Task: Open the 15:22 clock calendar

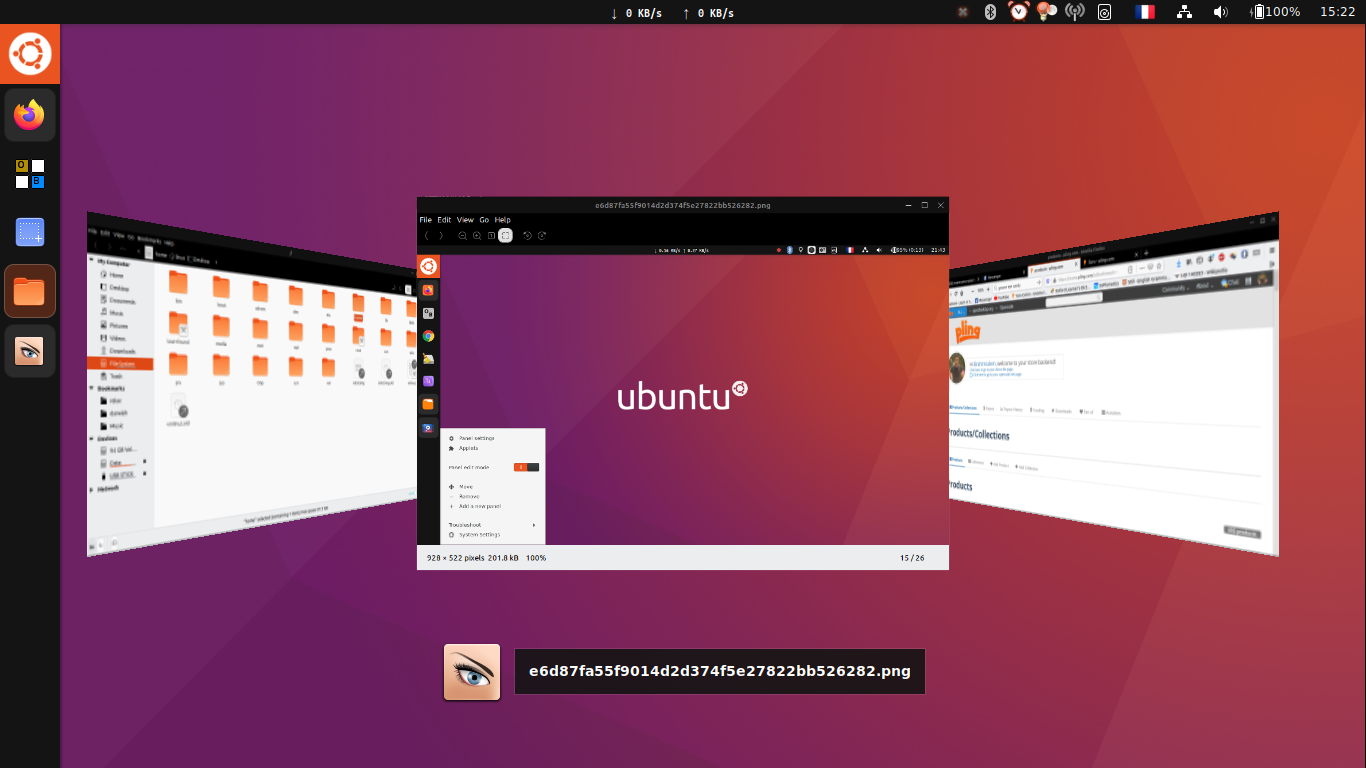Action: pyautogui.click(x=1337, y=12)
